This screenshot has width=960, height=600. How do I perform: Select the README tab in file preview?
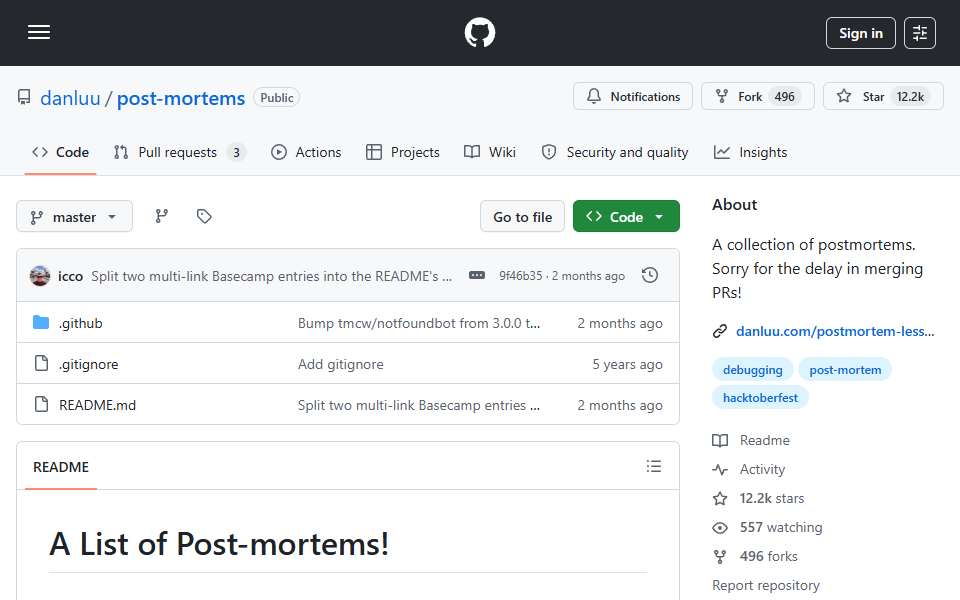(x=61, y=467)
